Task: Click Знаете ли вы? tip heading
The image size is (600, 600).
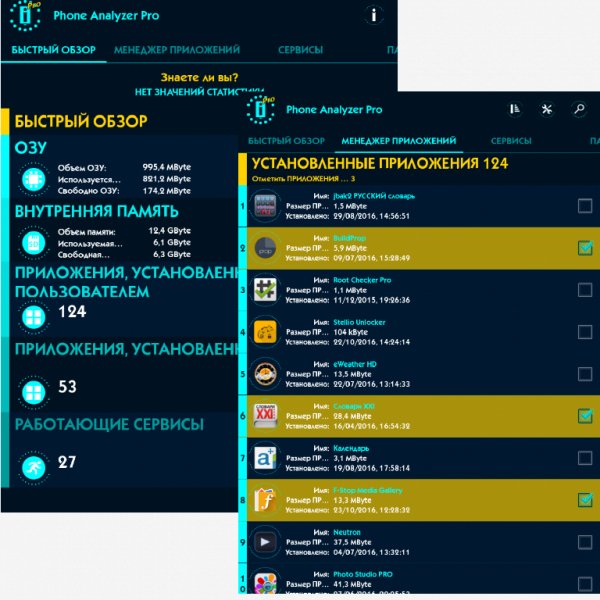Action: (x=199, y=77)
